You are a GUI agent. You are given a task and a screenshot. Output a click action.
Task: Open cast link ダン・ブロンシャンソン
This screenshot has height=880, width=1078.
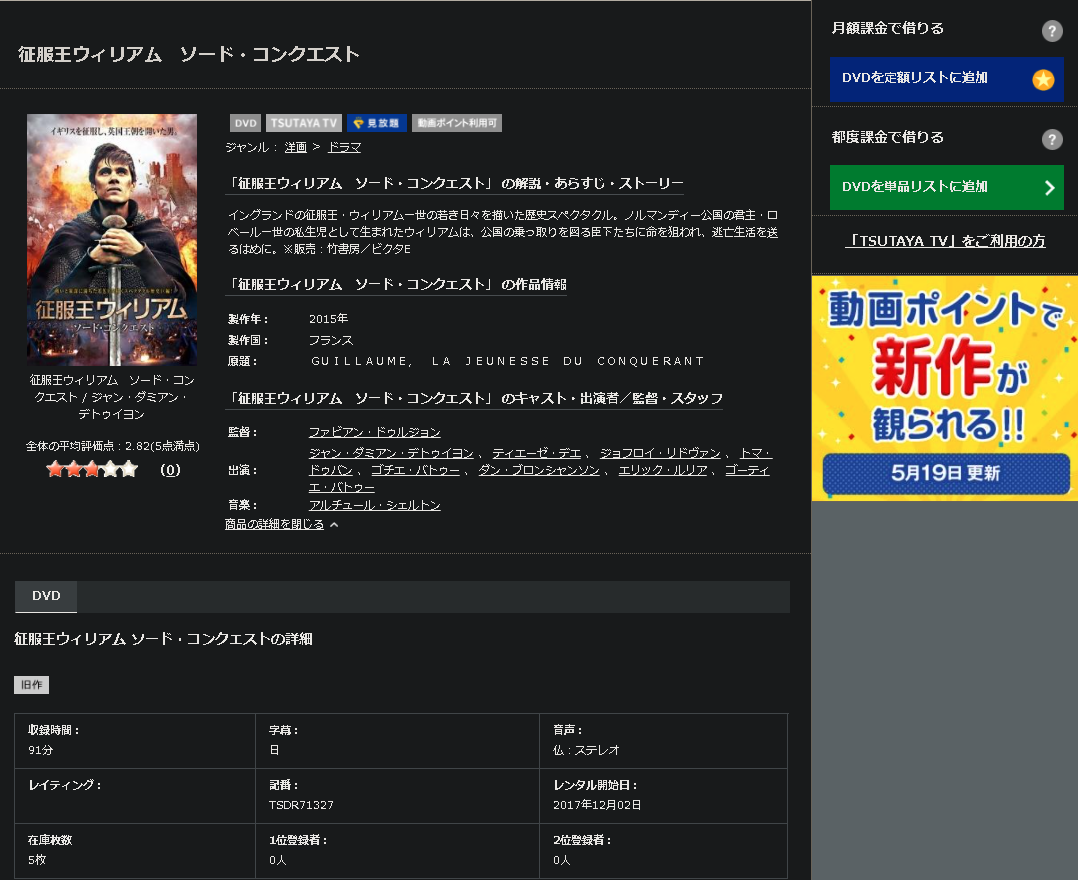tap(539, 470)
